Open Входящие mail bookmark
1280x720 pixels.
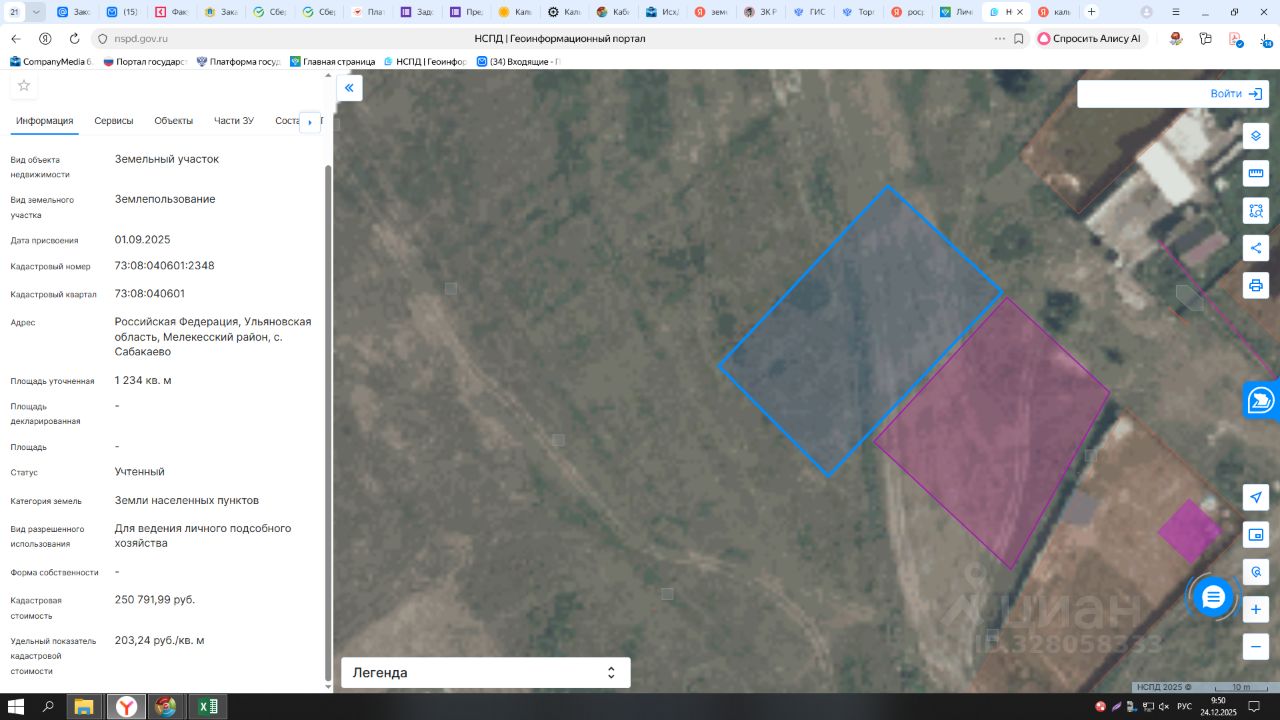pos(518,61)
